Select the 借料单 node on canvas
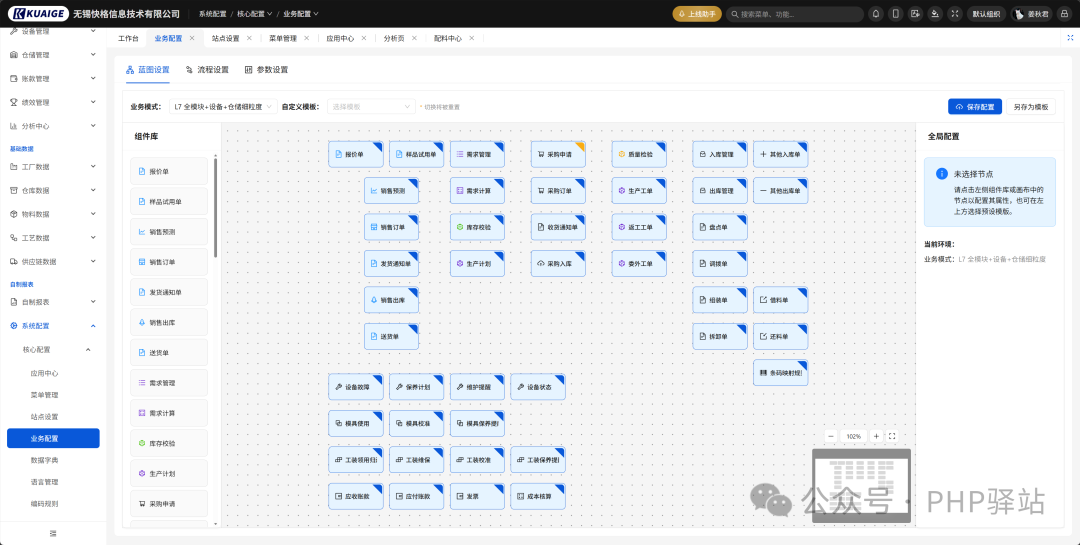 tap(780, 300)
